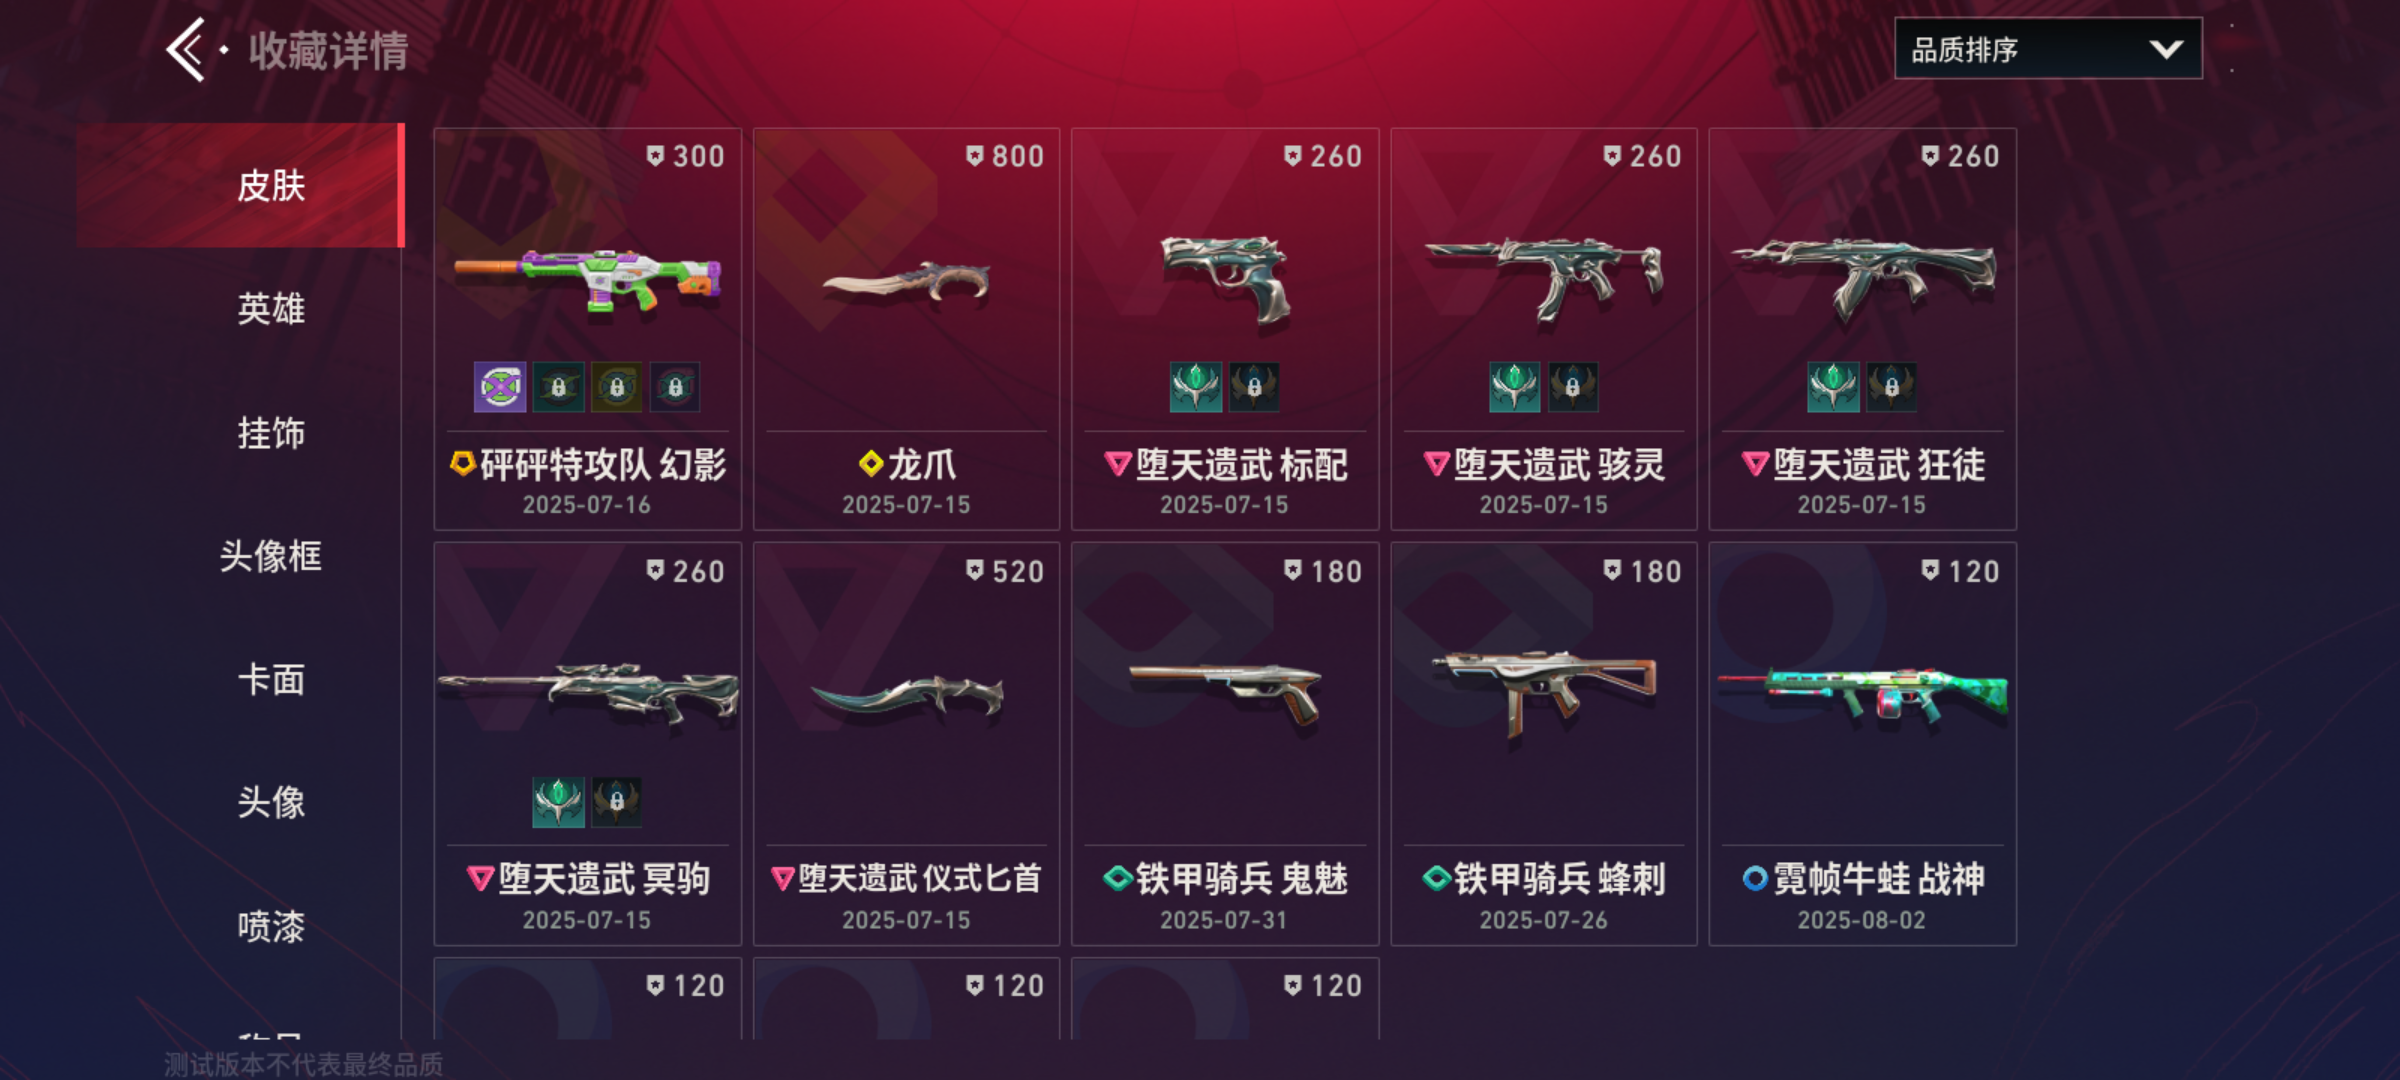Select the green emblem variant of 堕天遗武 狂徒

tap(1833, 387)
